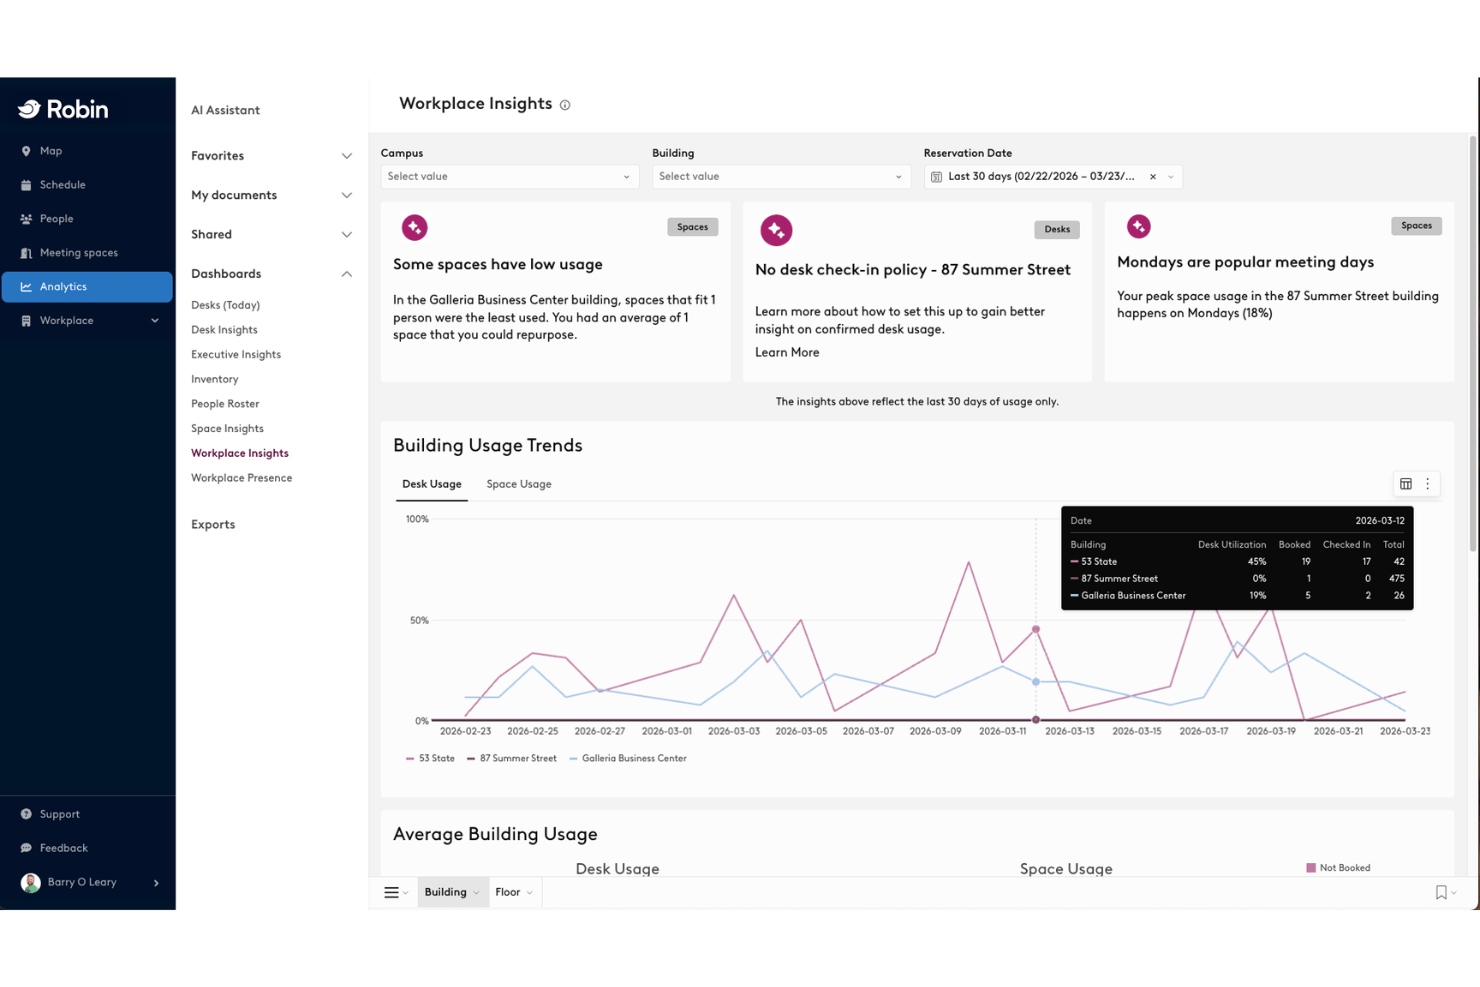Open Schedule via its calendar icon
Viewport: 1480px width, 987px height.
click(x=26, y=185)
